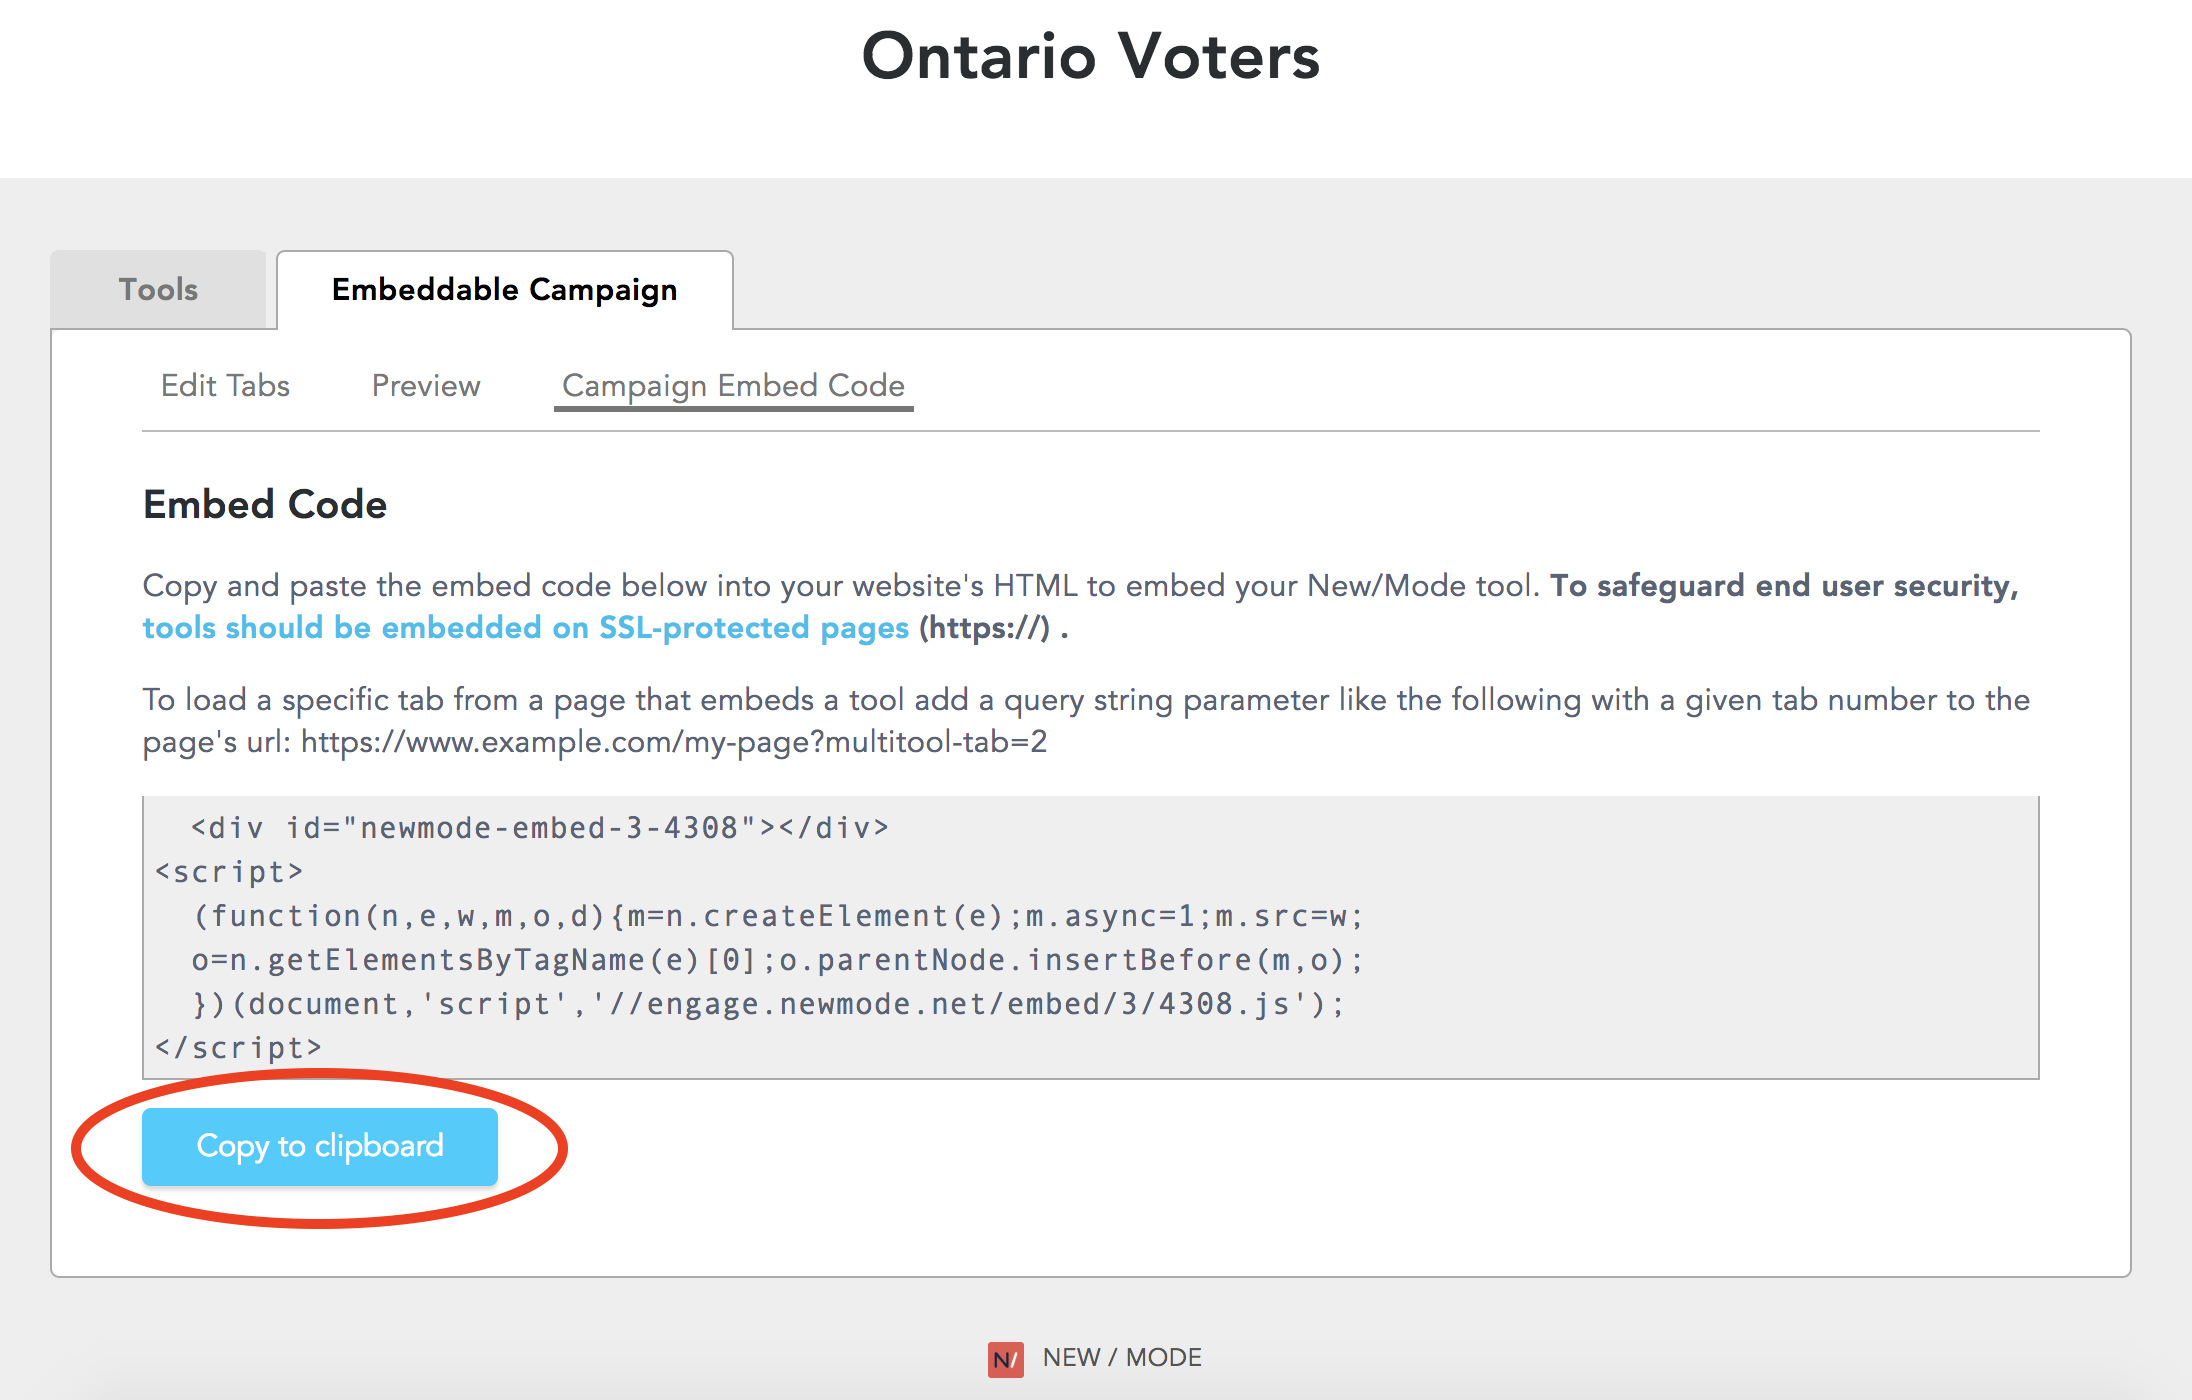Click the bold safeguard end user security text
Image resolution: width=2192 pixels, height=1400 pixels.
pos(1784,586)
